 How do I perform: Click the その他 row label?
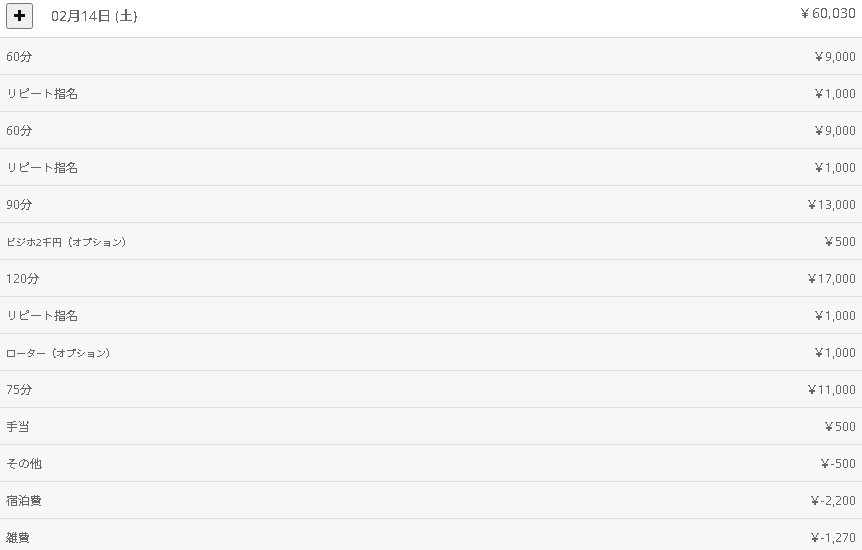(24, 464)
